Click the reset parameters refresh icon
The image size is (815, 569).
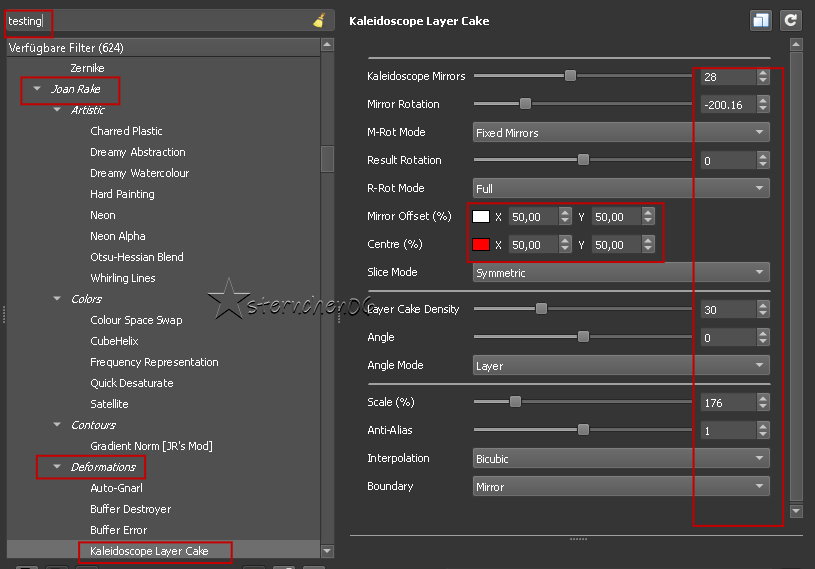coord(791,20)
